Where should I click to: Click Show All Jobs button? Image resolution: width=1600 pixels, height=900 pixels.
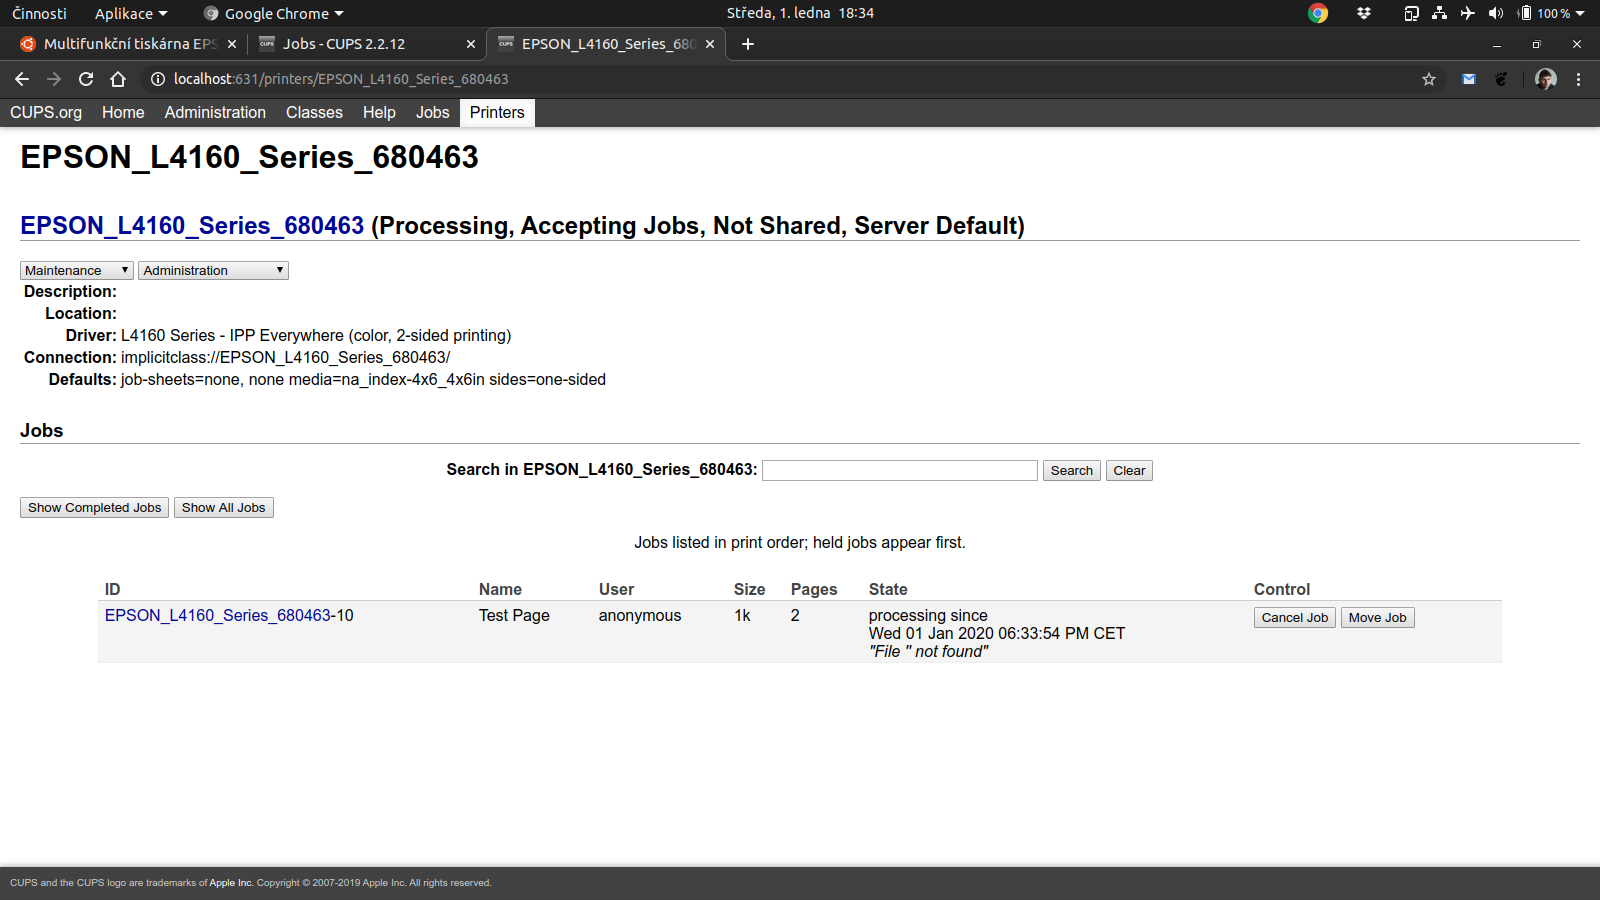point(224,508)
